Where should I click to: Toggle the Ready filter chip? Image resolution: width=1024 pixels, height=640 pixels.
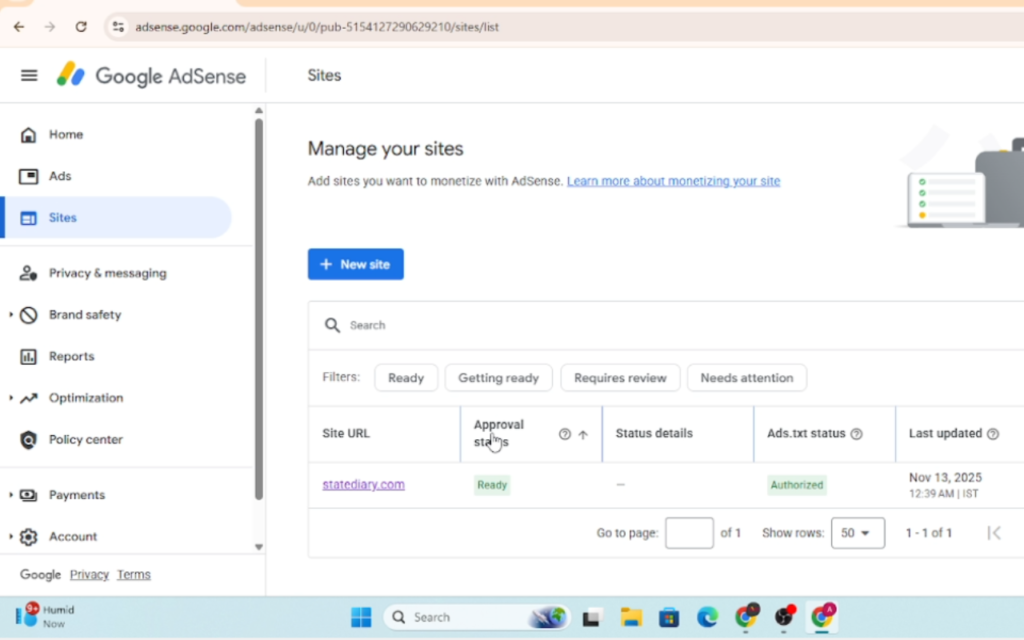pos(406,378)
